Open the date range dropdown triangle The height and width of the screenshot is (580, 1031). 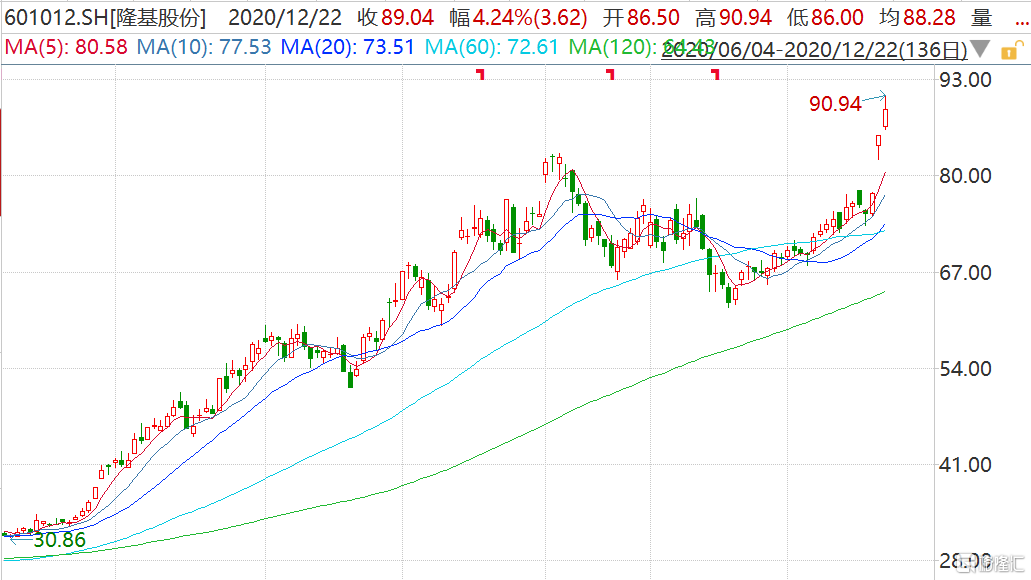tap(980, 49)
